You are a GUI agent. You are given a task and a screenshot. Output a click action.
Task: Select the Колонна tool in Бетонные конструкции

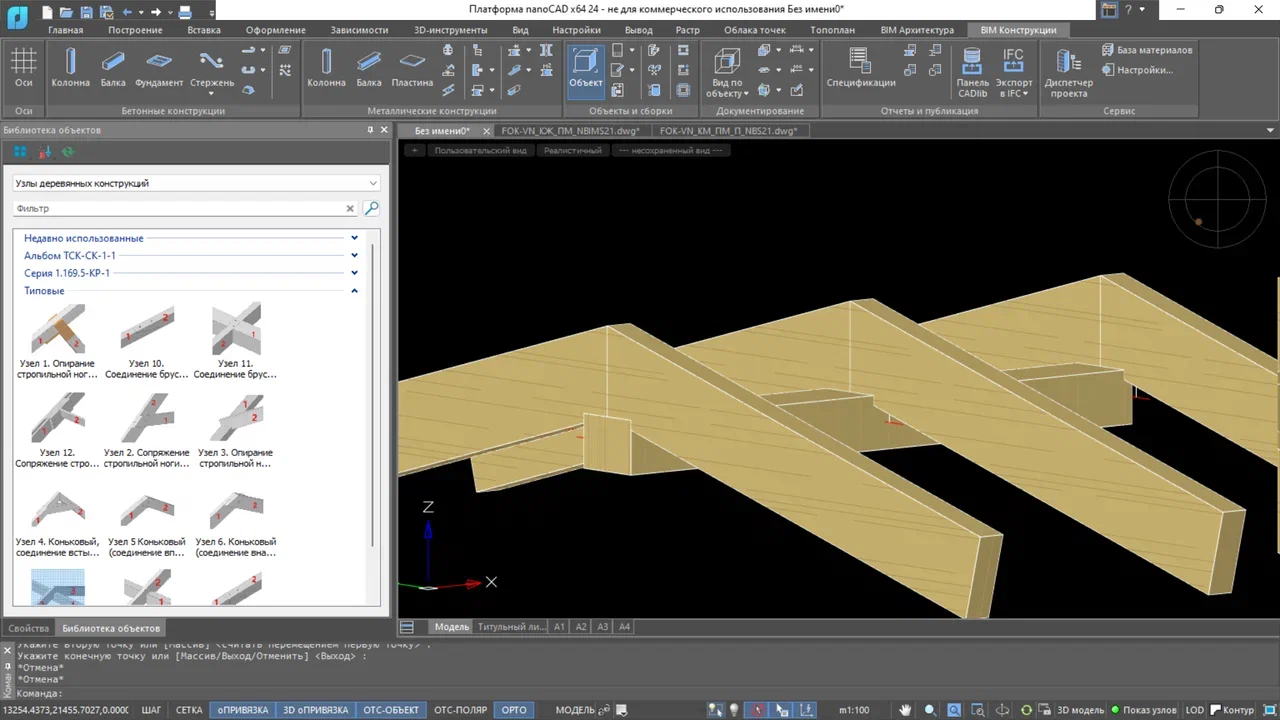pyautogui.click(x=70, y=69)
